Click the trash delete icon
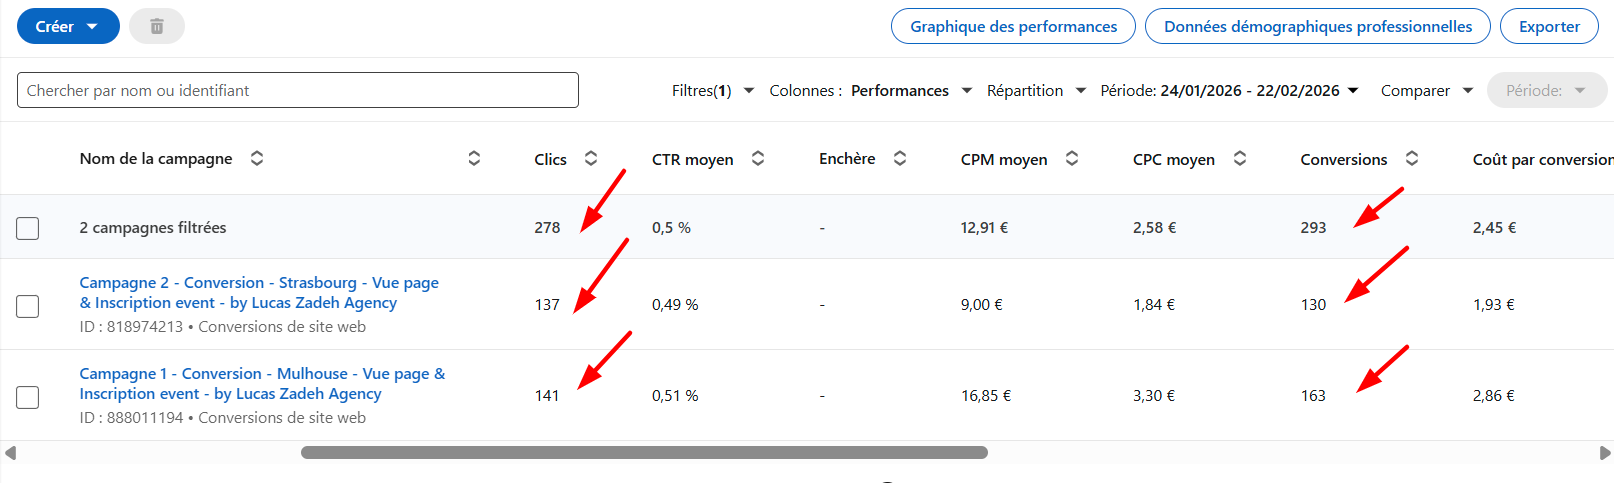Image resolution: width=1614 pixels, height=483 pixels. pos(157,27)
